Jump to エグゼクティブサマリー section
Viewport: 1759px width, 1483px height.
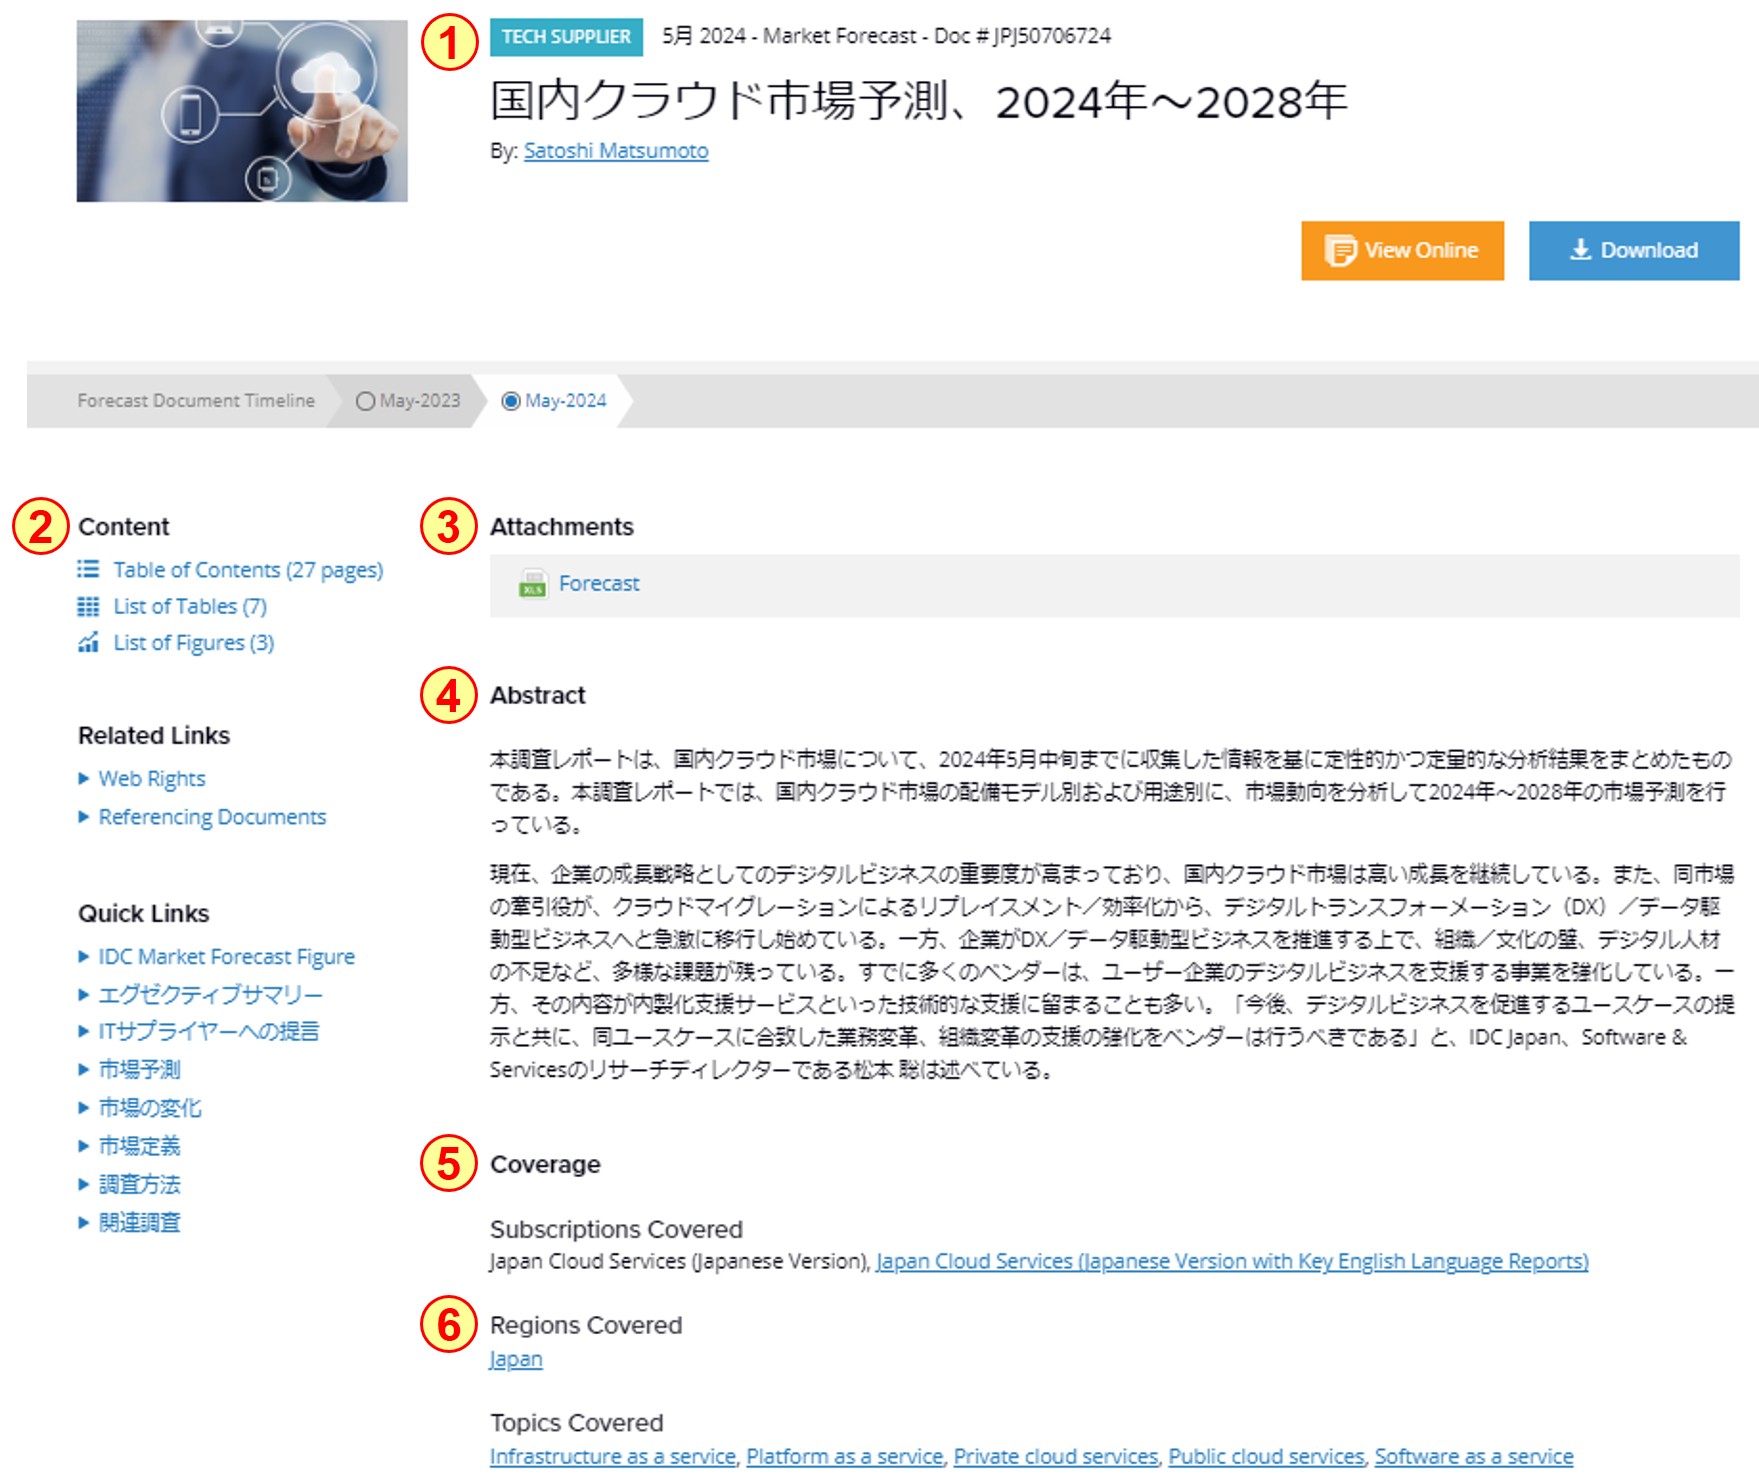pos(210,995)
